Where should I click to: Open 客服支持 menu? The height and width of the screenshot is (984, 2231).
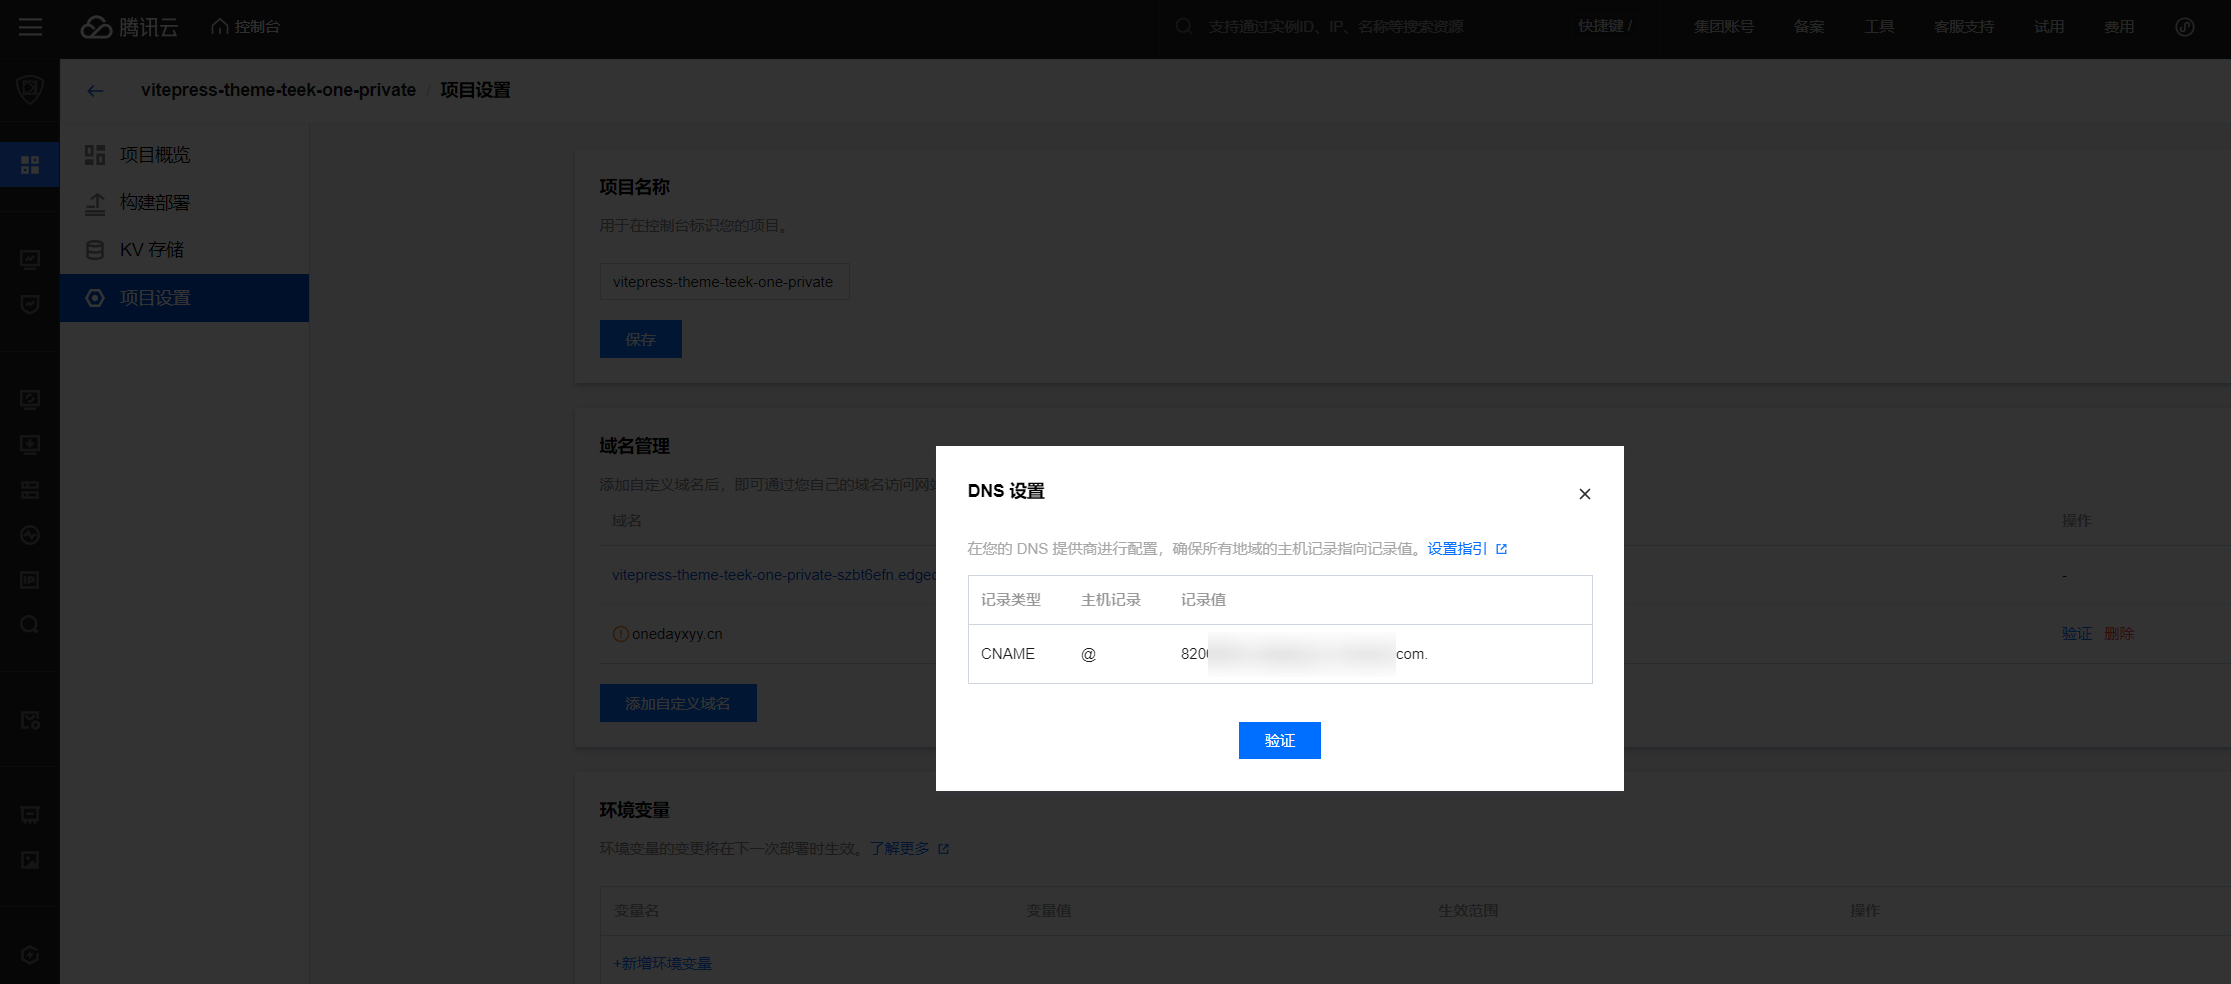1963,27
